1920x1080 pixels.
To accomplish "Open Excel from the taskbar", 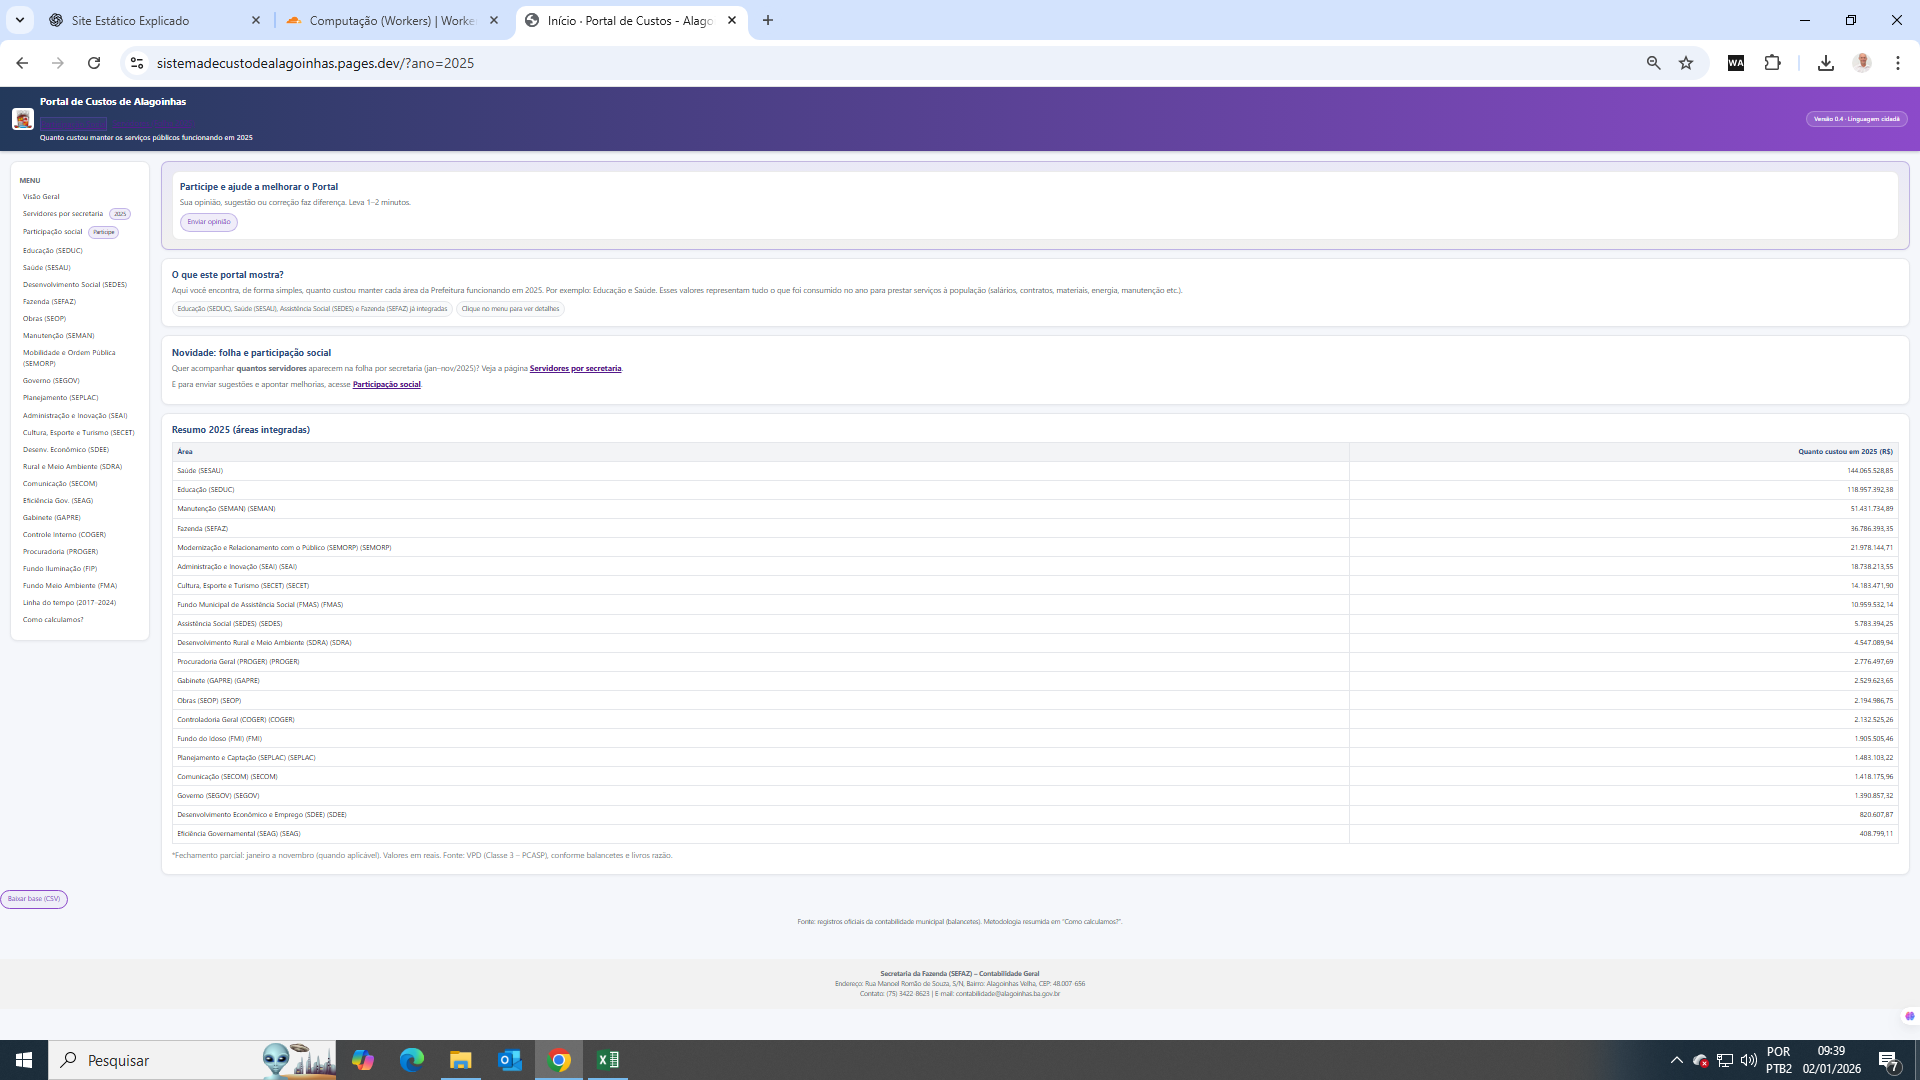I will (607, 1060).
